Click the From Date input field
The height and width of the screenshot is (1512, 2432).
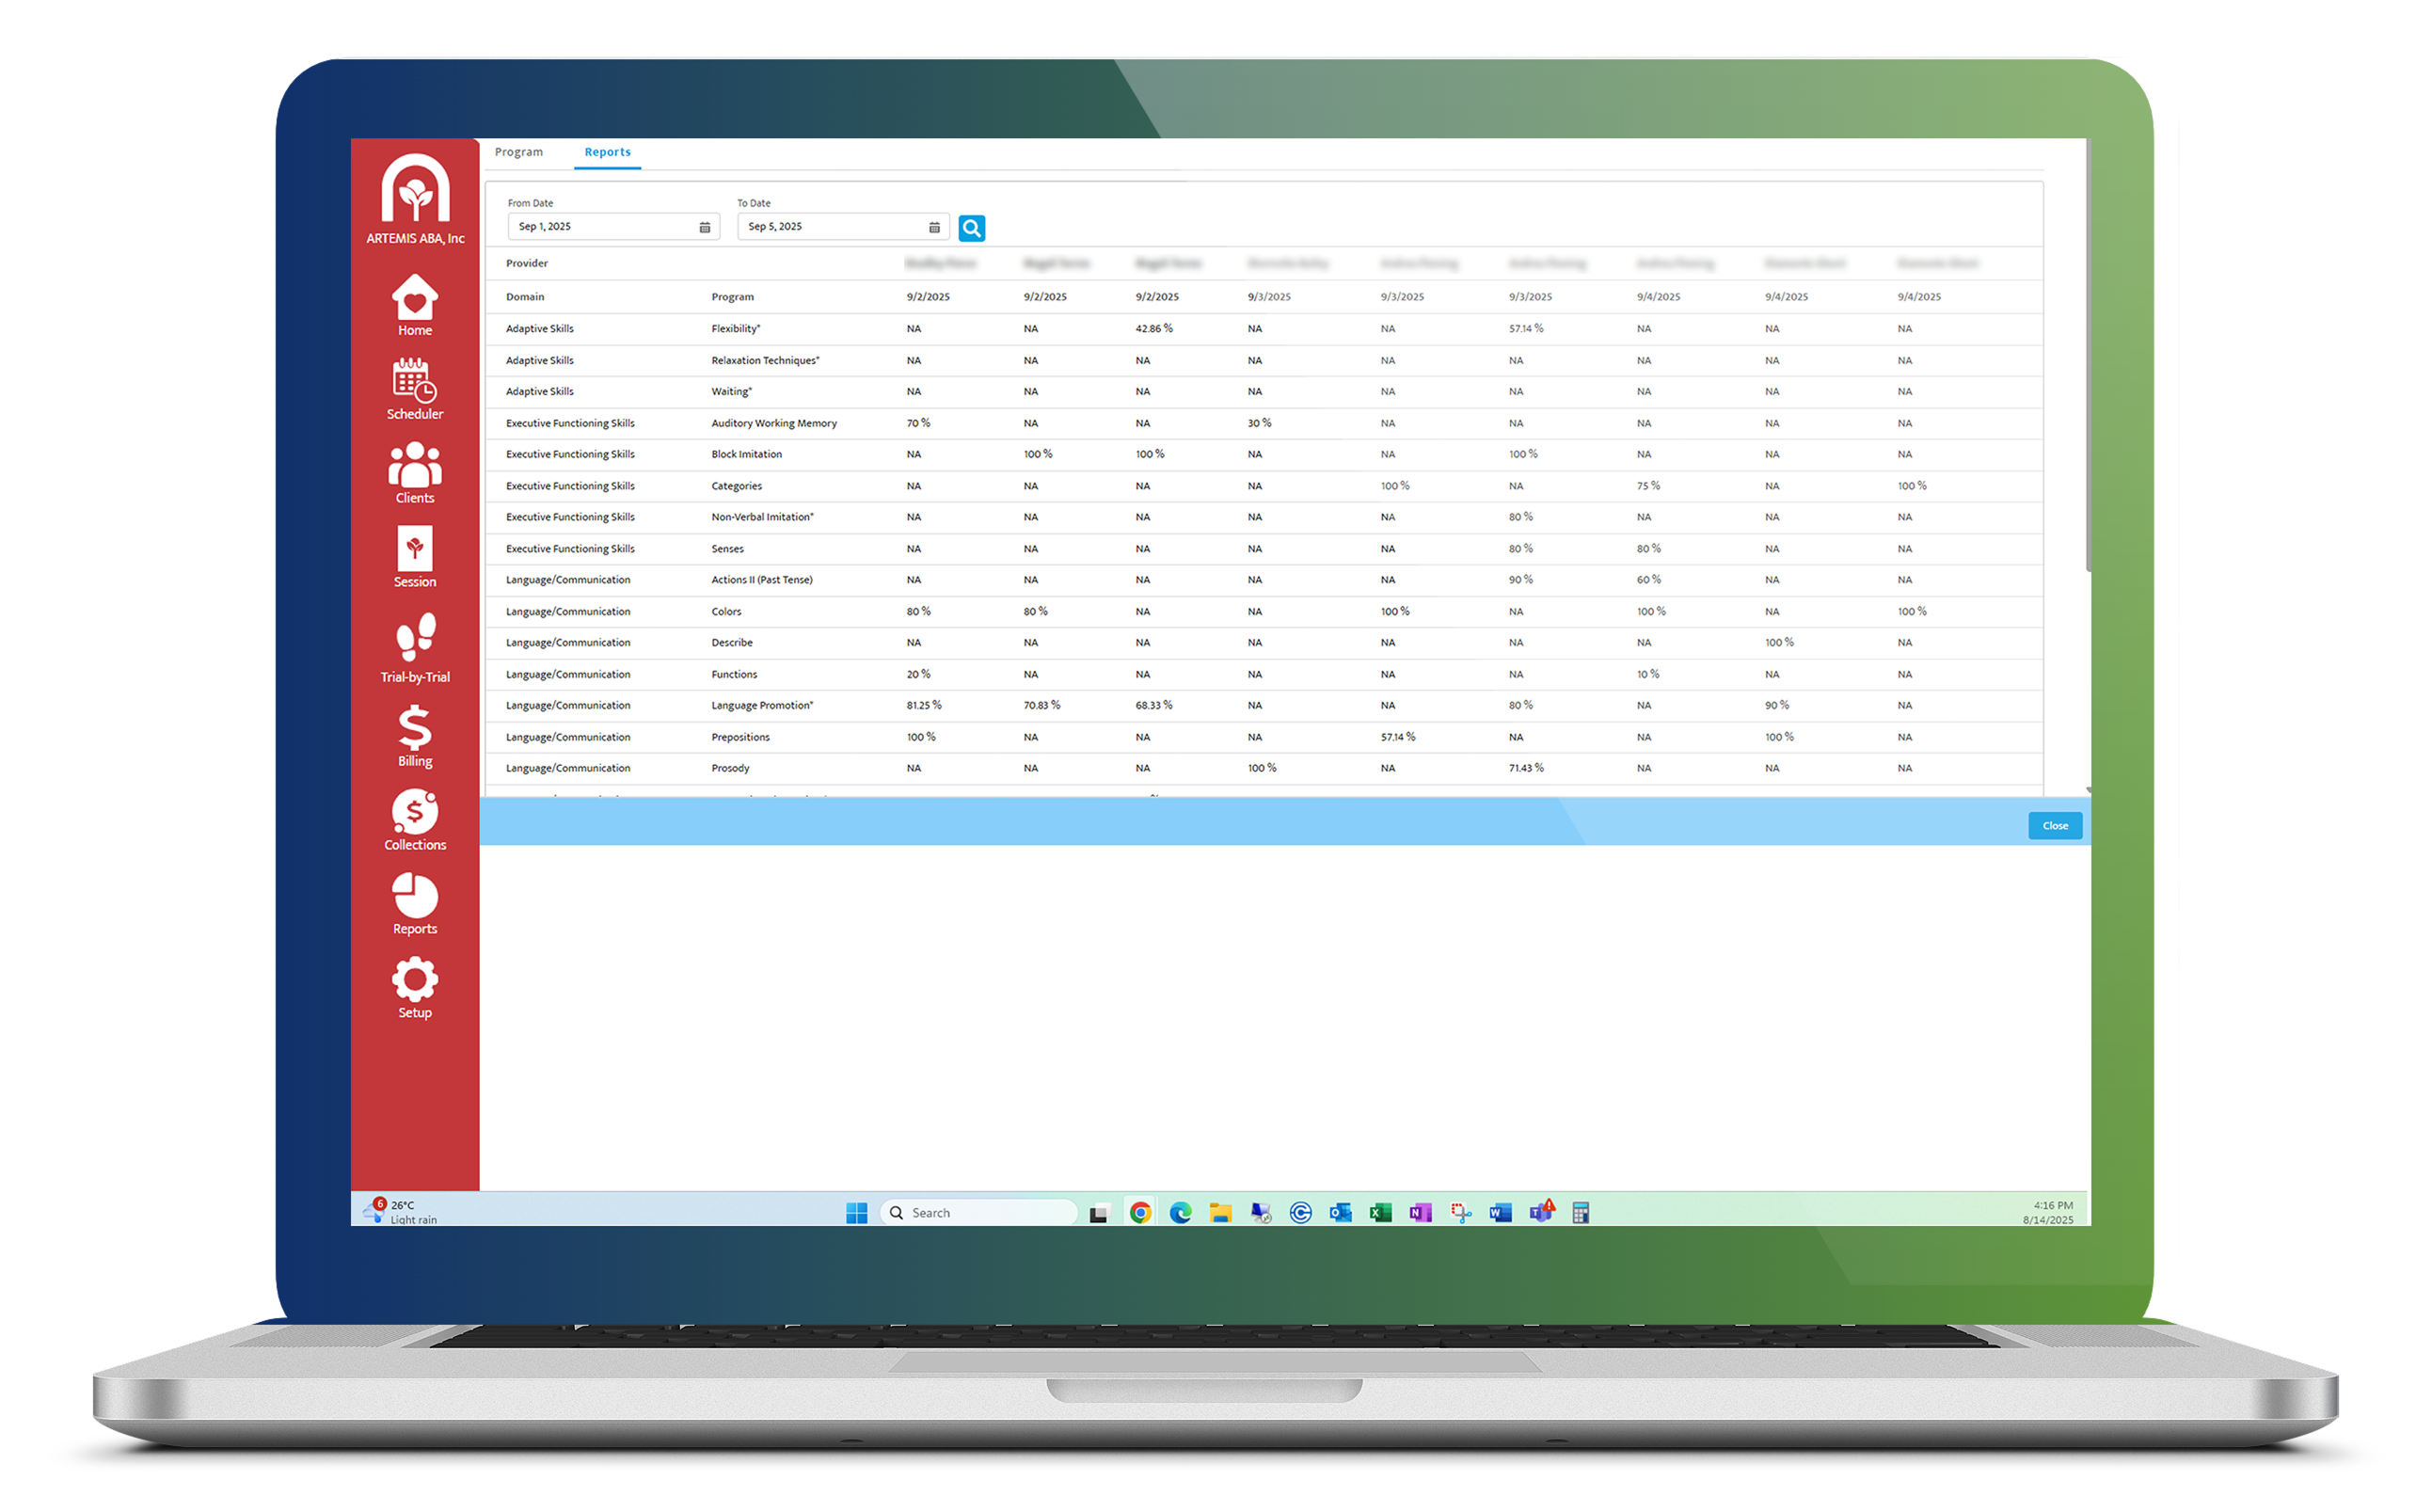pos(614,227)
